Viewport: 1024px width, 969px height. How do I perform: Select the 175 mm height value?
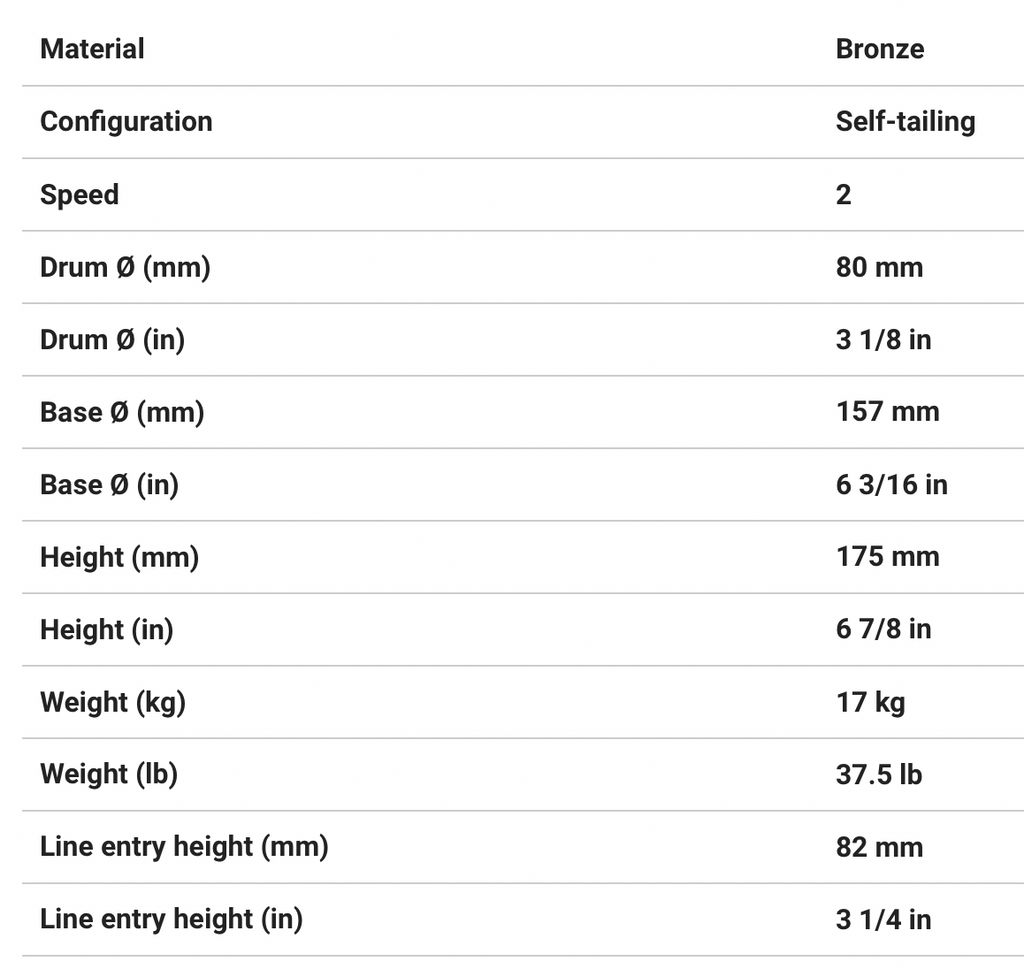887,557
